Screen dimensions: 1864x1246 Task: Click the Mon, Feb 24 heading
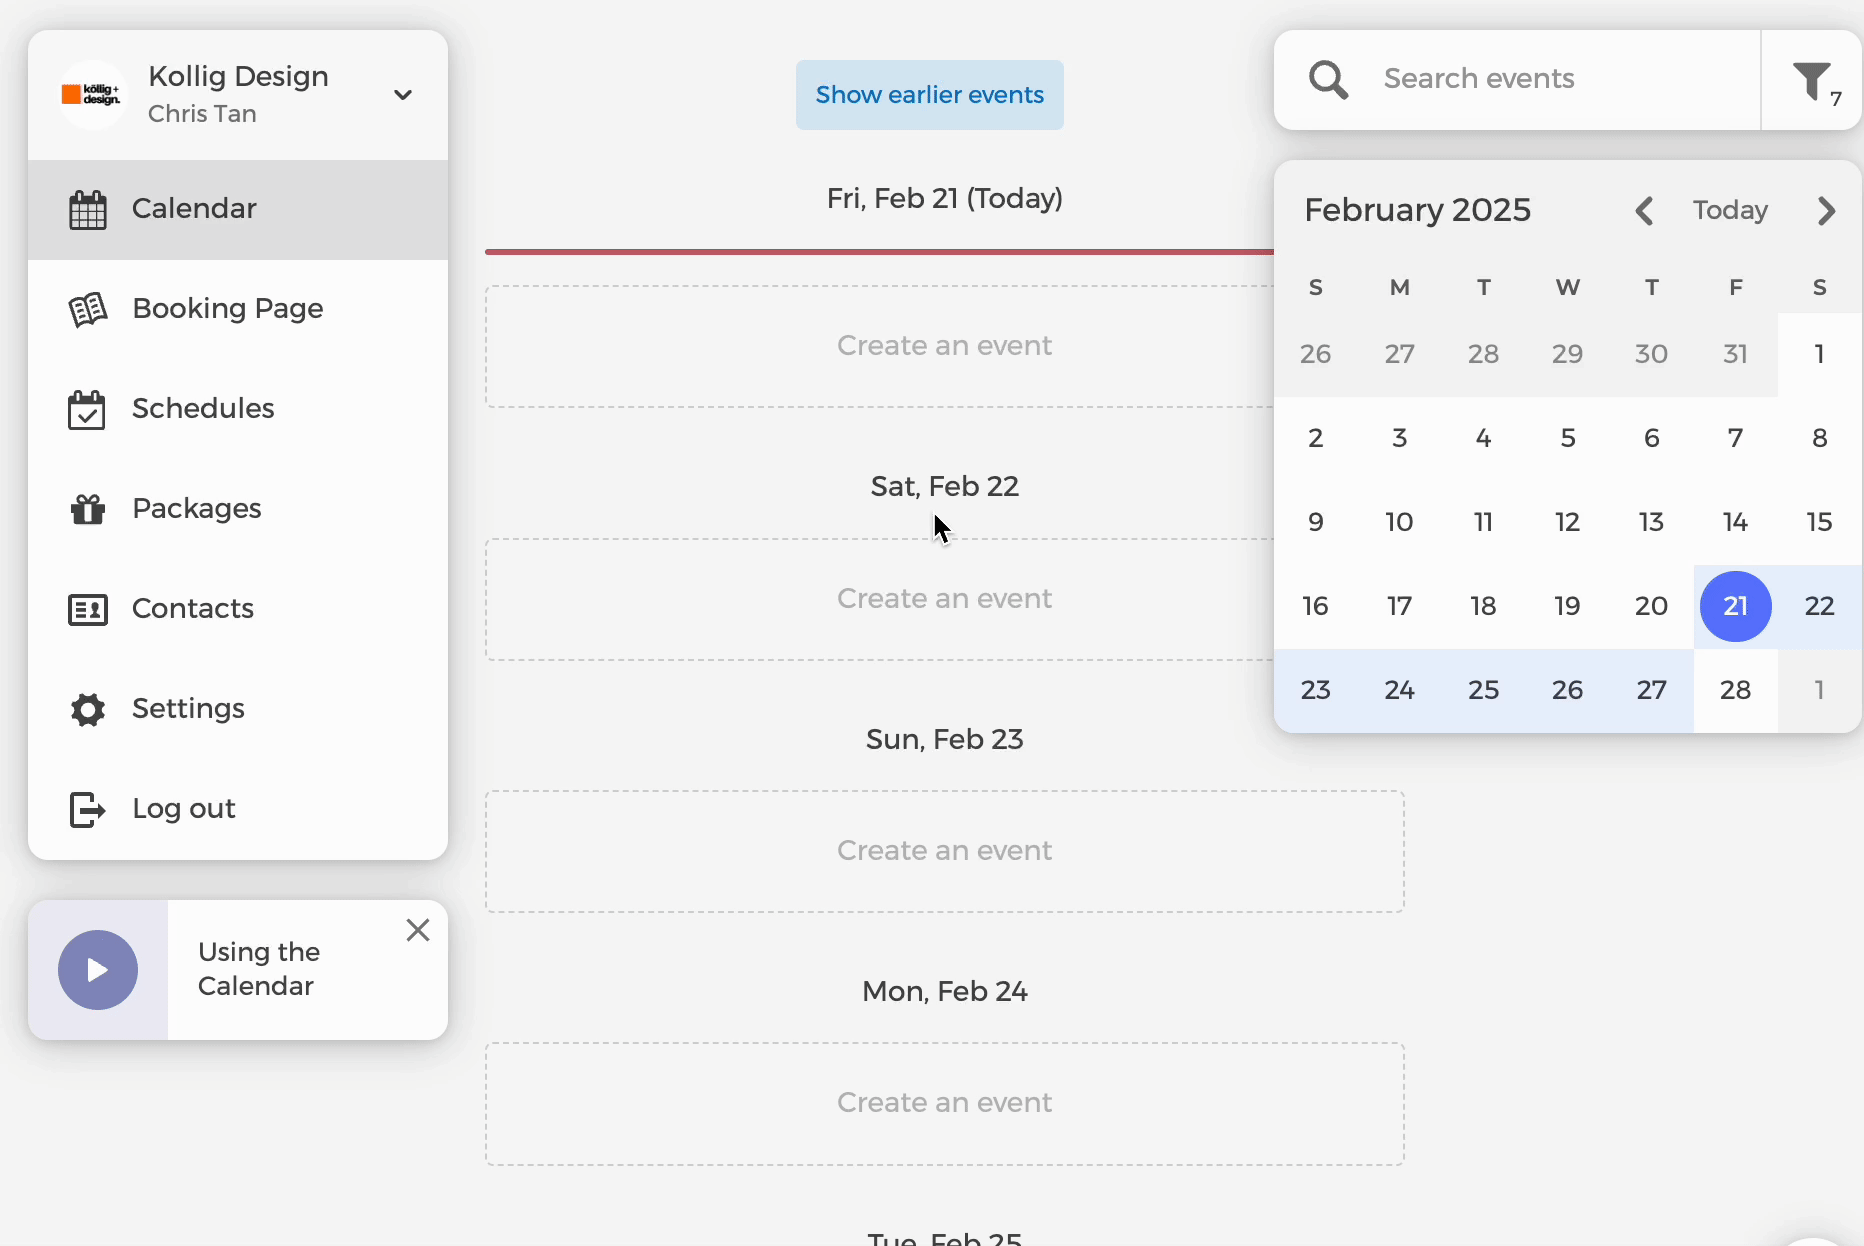(x=945, y=992)
